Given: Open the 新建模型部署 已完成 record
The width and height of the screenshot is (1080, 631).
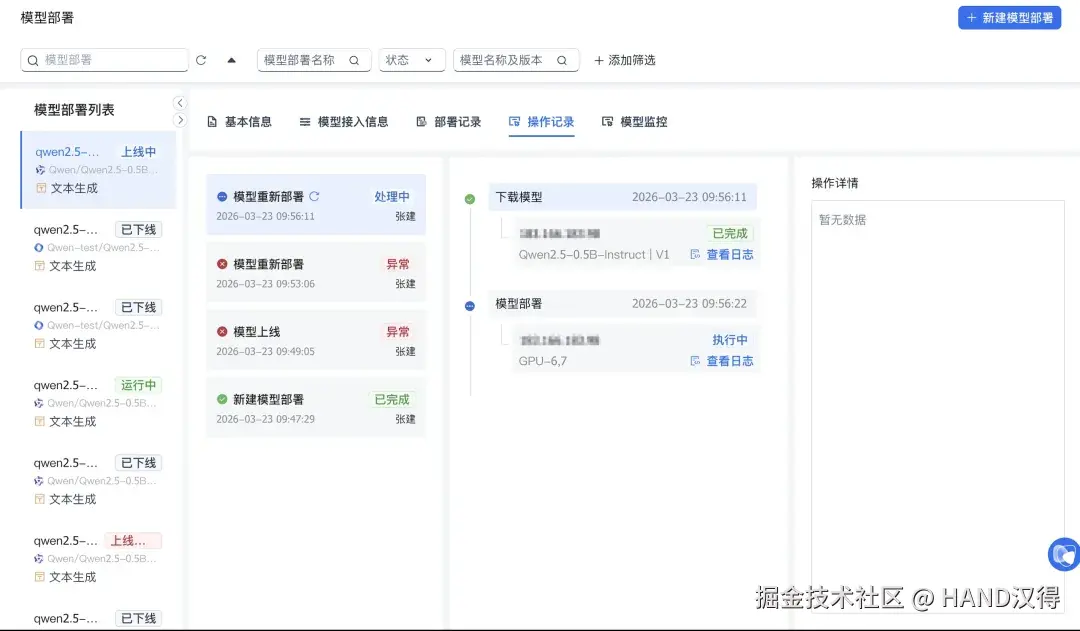Looking at the screenshot, I should click(316, 407).
